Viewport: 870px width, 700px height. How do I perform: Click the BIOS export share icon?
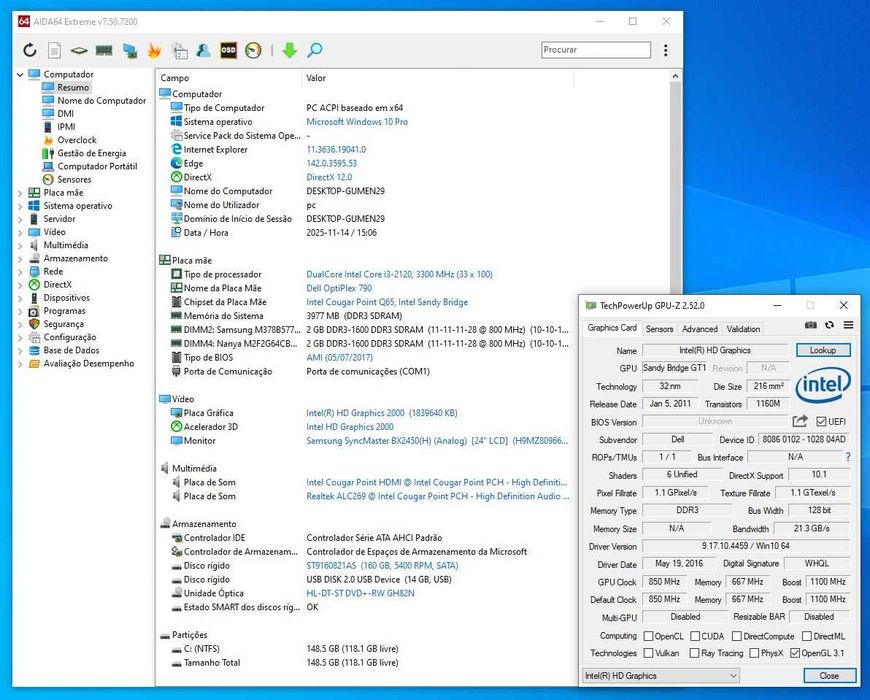coord(800,422)
